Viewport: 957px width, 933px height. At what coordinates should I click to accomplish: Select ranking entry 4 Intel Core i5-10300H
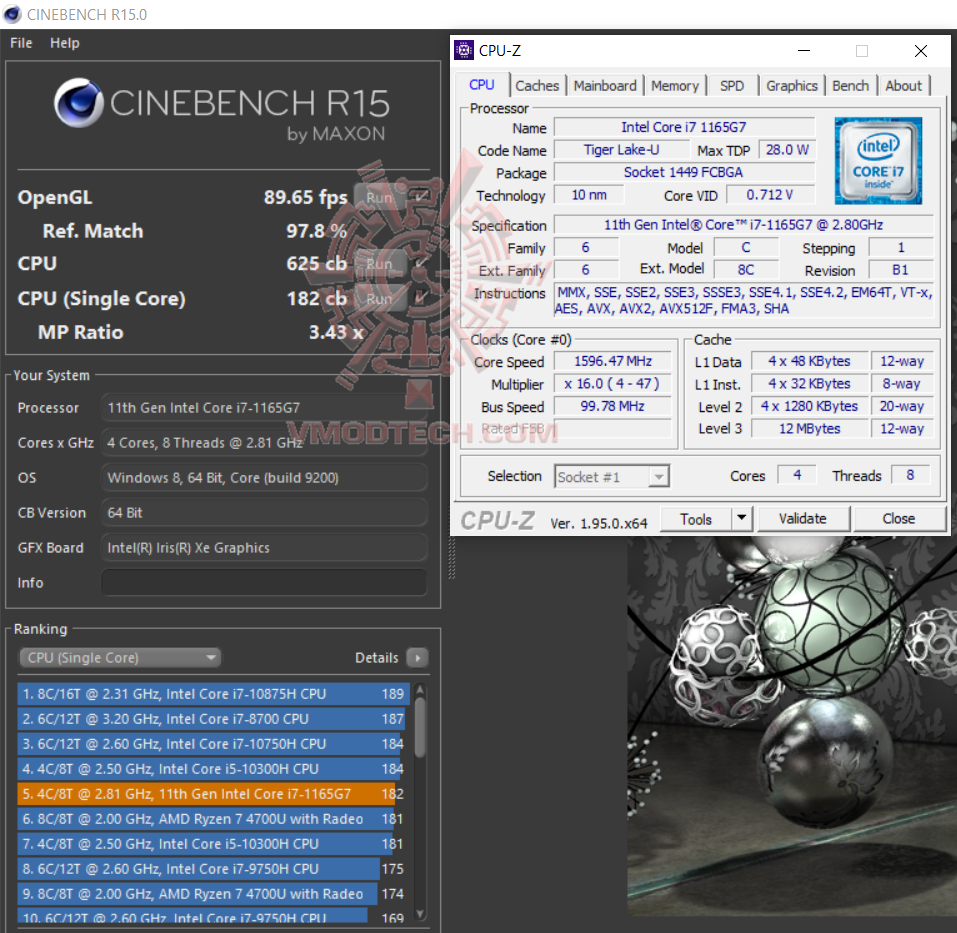click(213, 769)
